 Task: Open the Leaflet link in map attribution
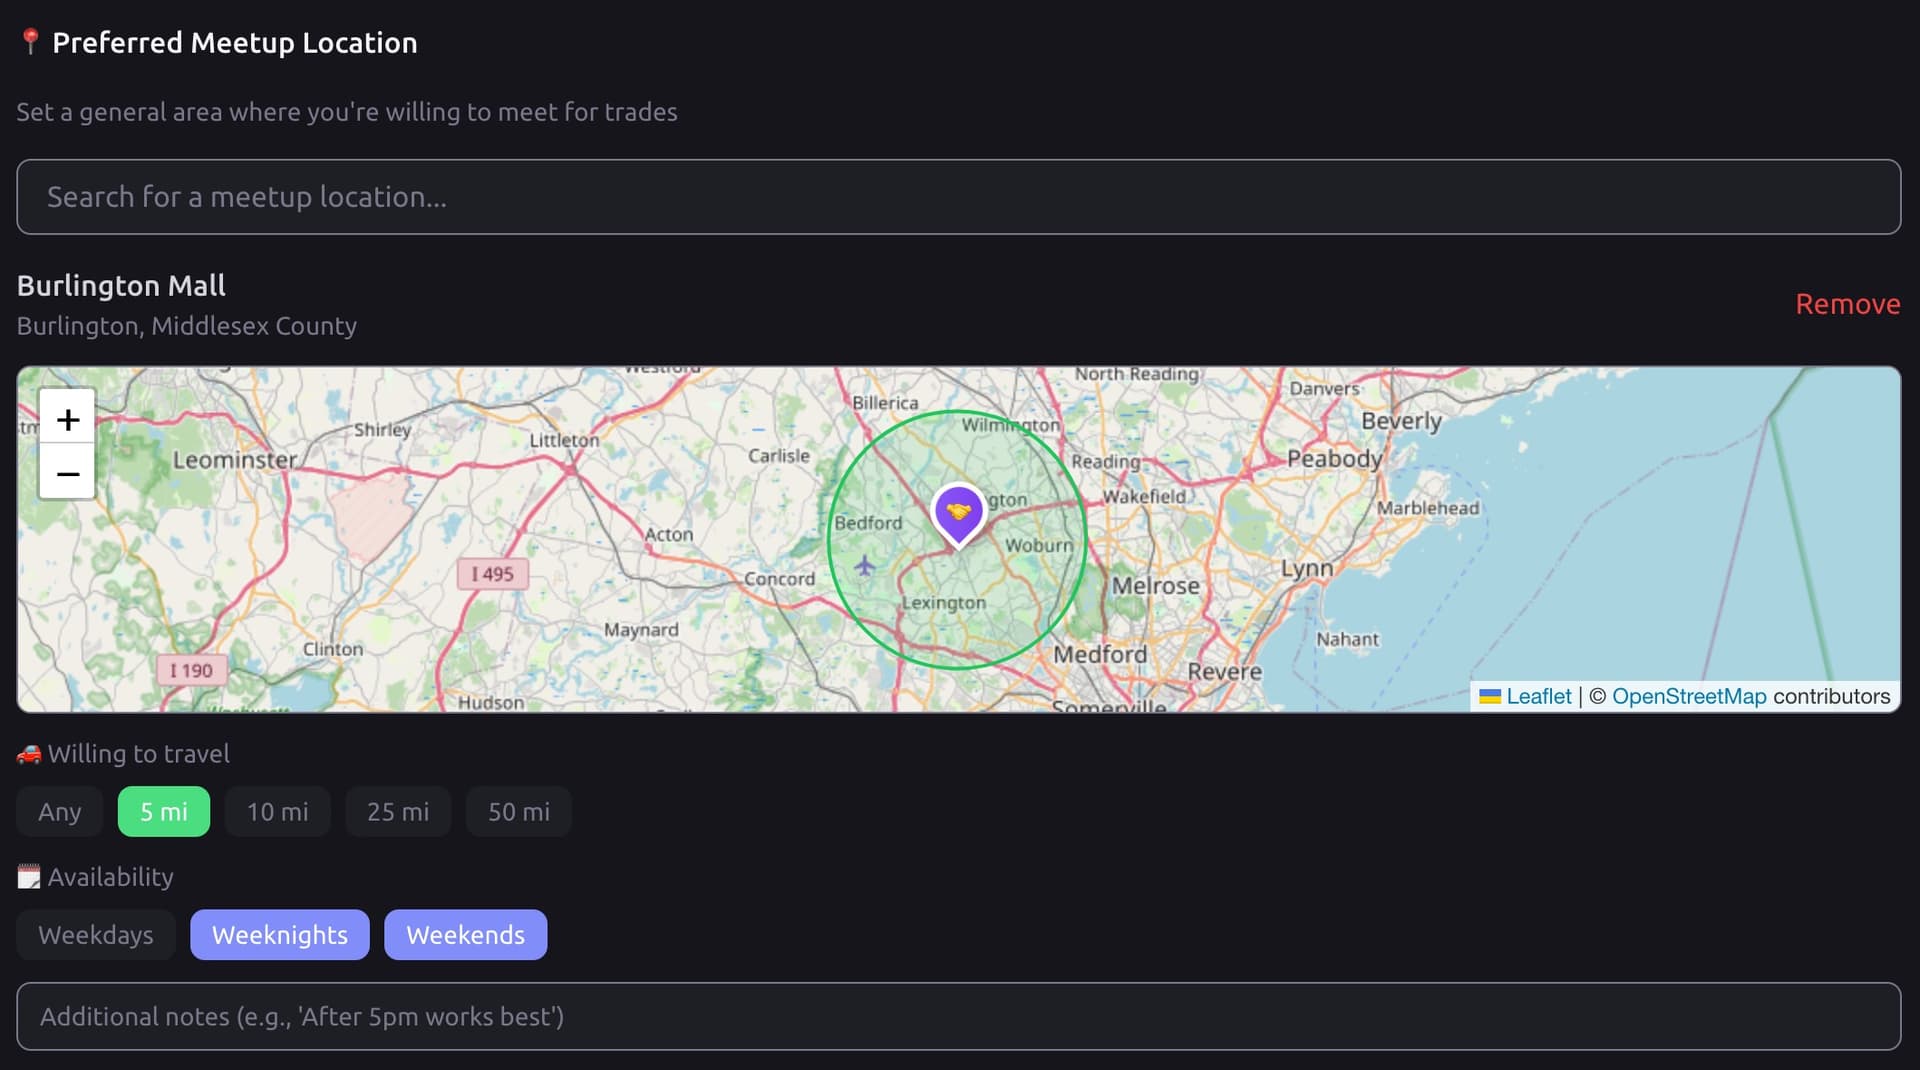[1539, 696]
